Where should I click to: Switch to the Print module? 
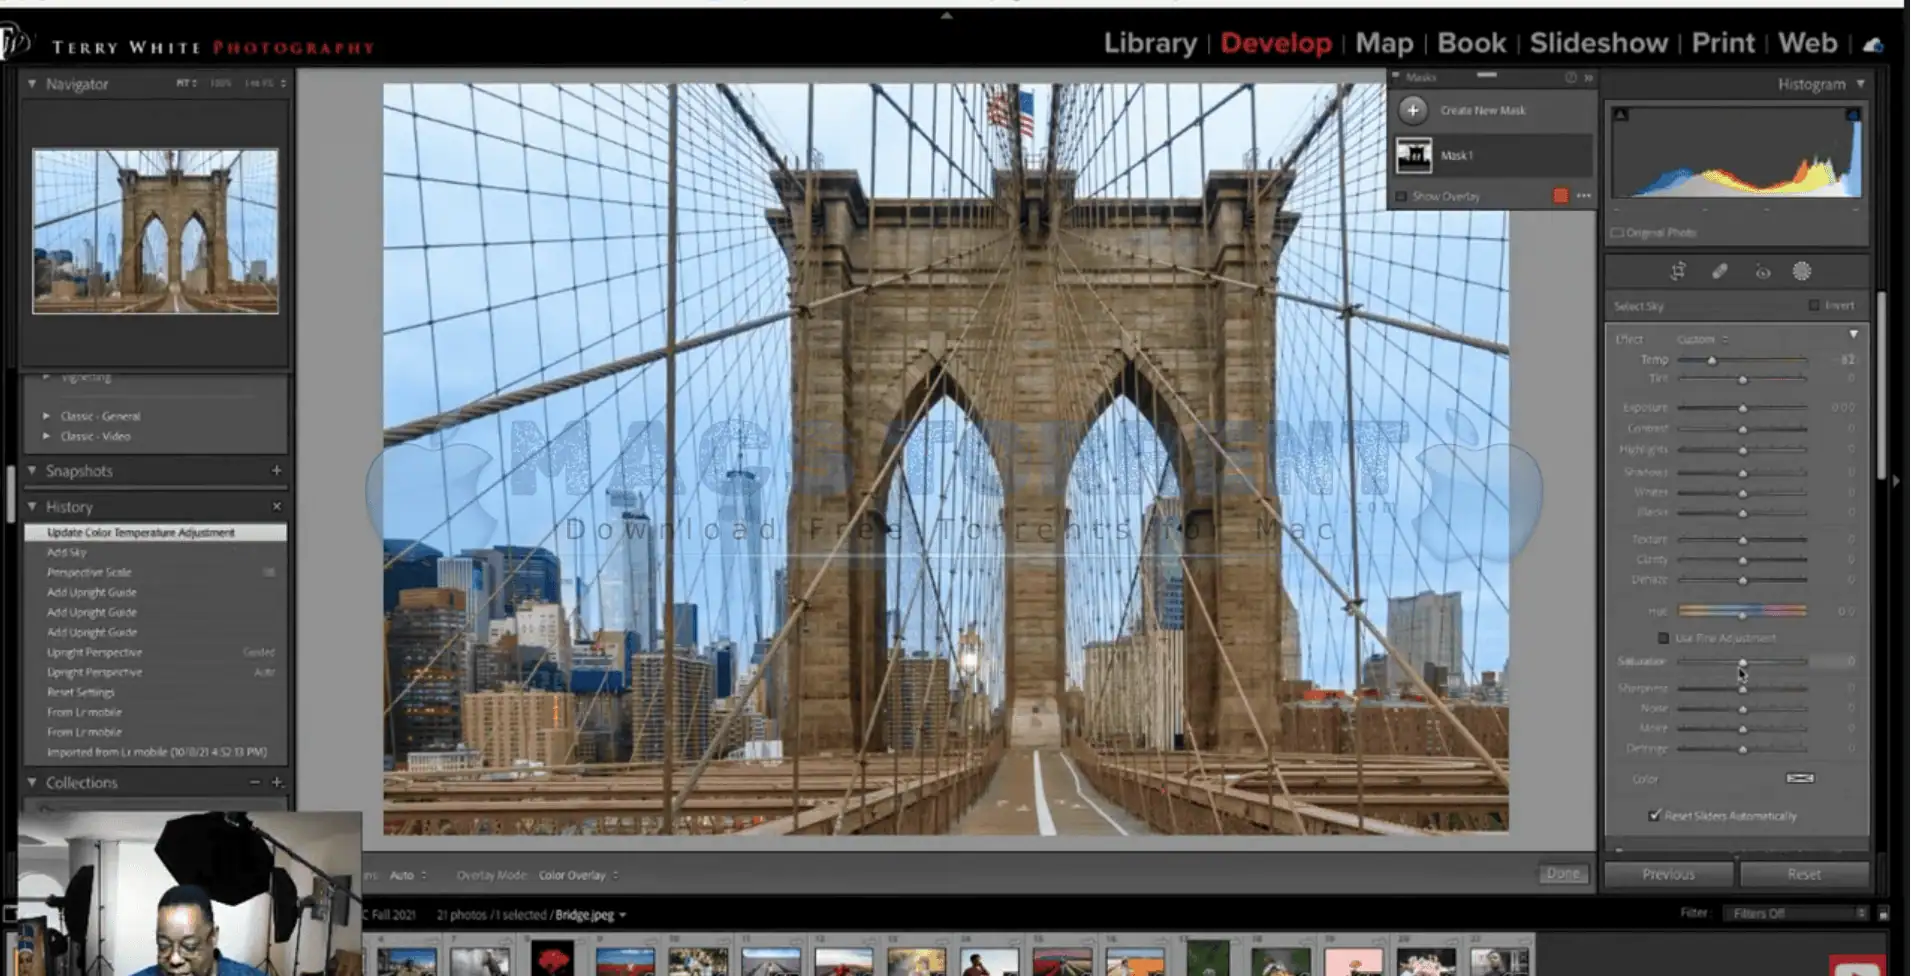1723,43
